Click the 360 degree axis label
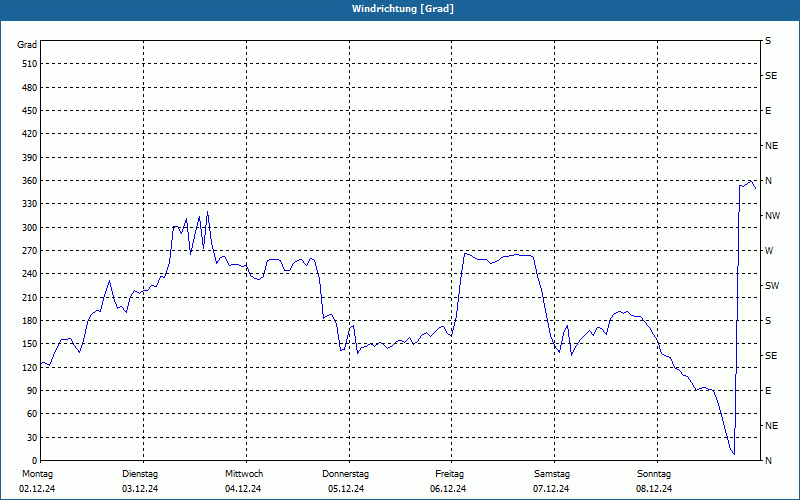Screen dimensions: 800x500 (x=30, y=181)
